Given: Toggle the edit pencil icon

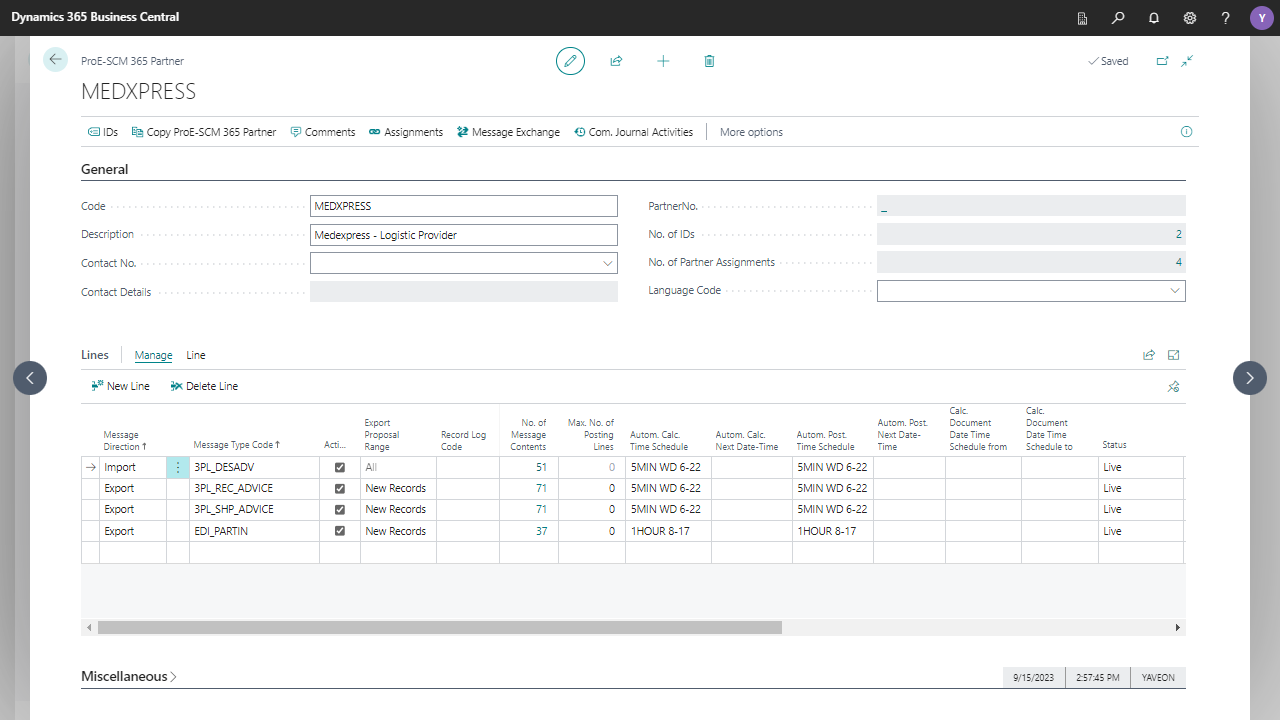Looking at the screenshot, I should [x=570, y=61].
